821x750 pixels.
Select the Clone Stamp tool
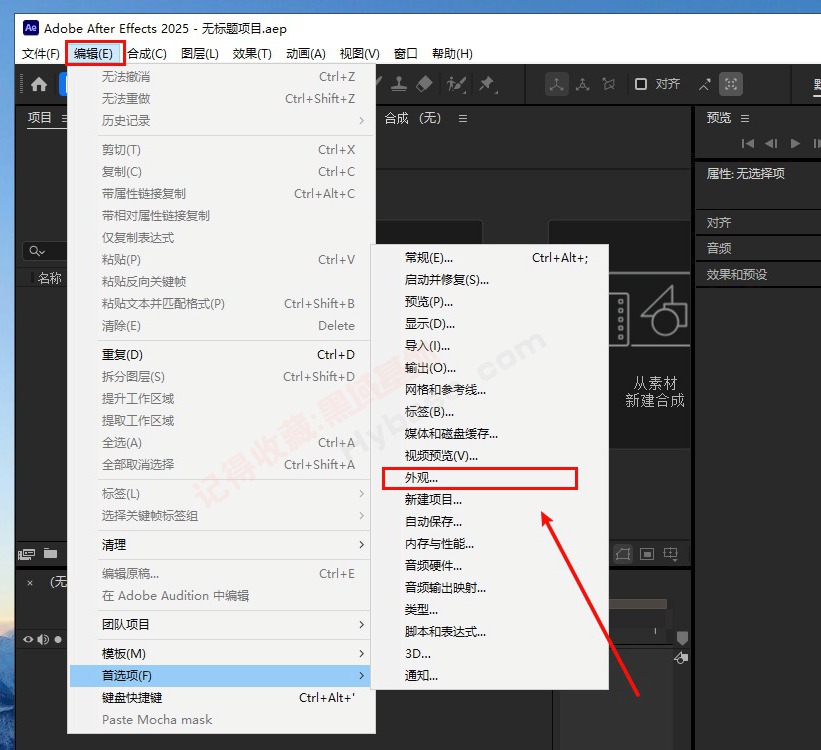[x=398, y=84]
